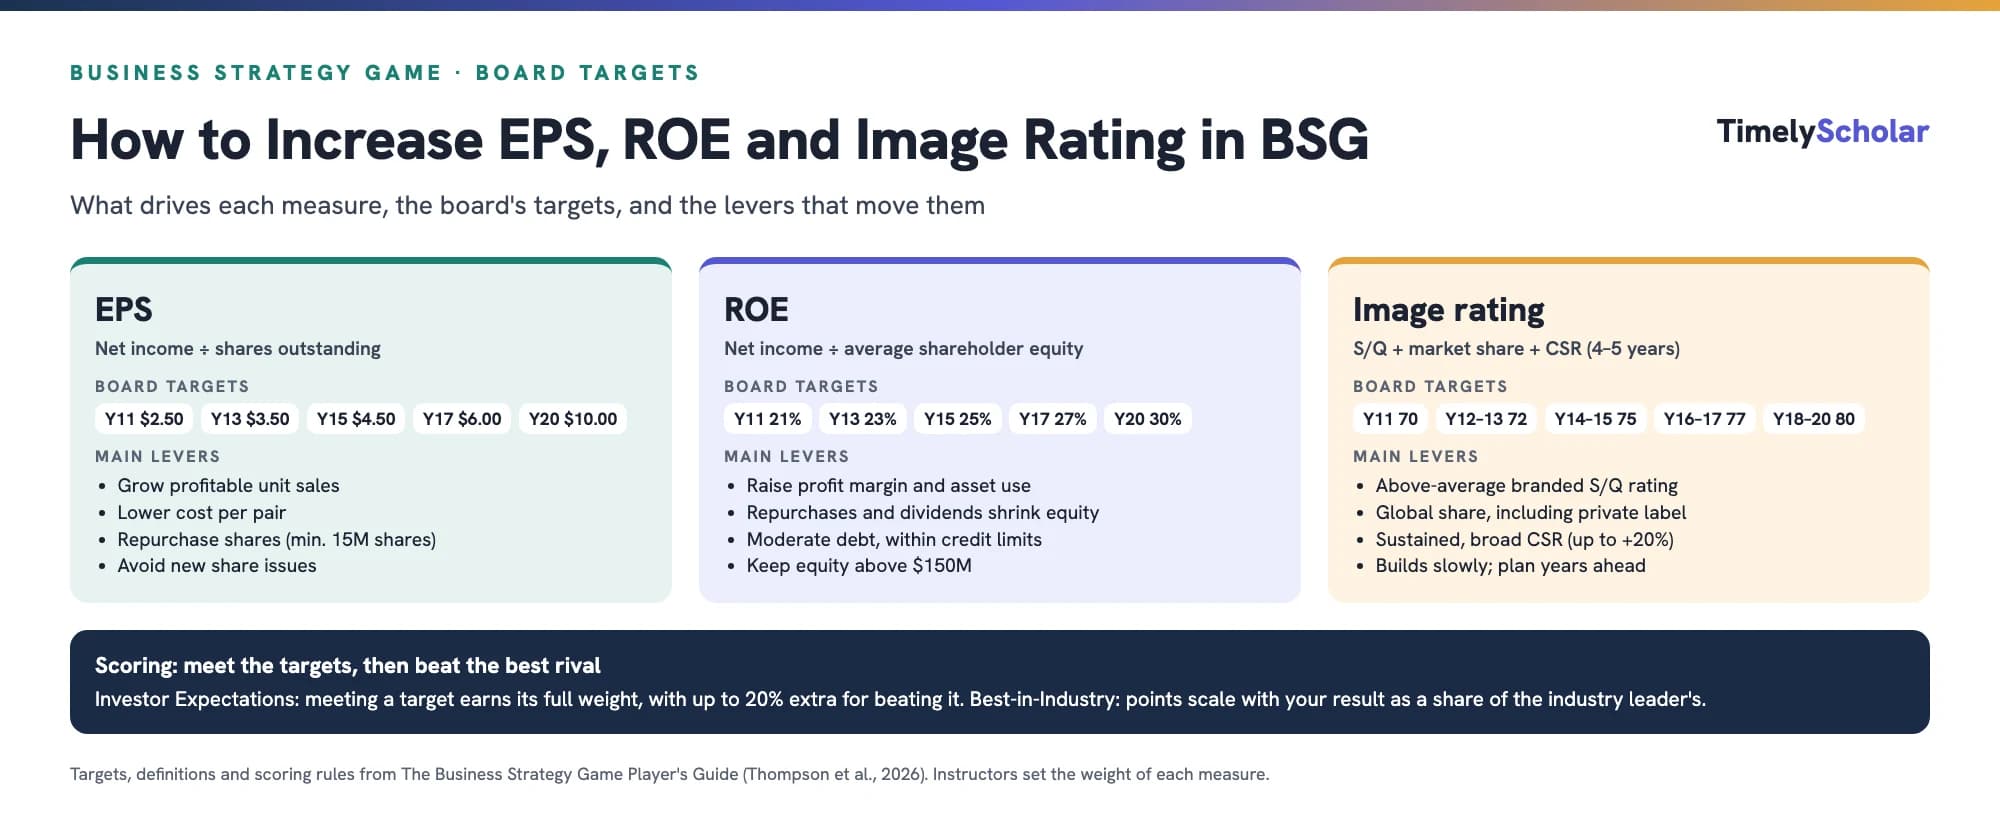
Task: Click "Above-average branded S/Q rating" bullet
Action: click(1526, 485)
